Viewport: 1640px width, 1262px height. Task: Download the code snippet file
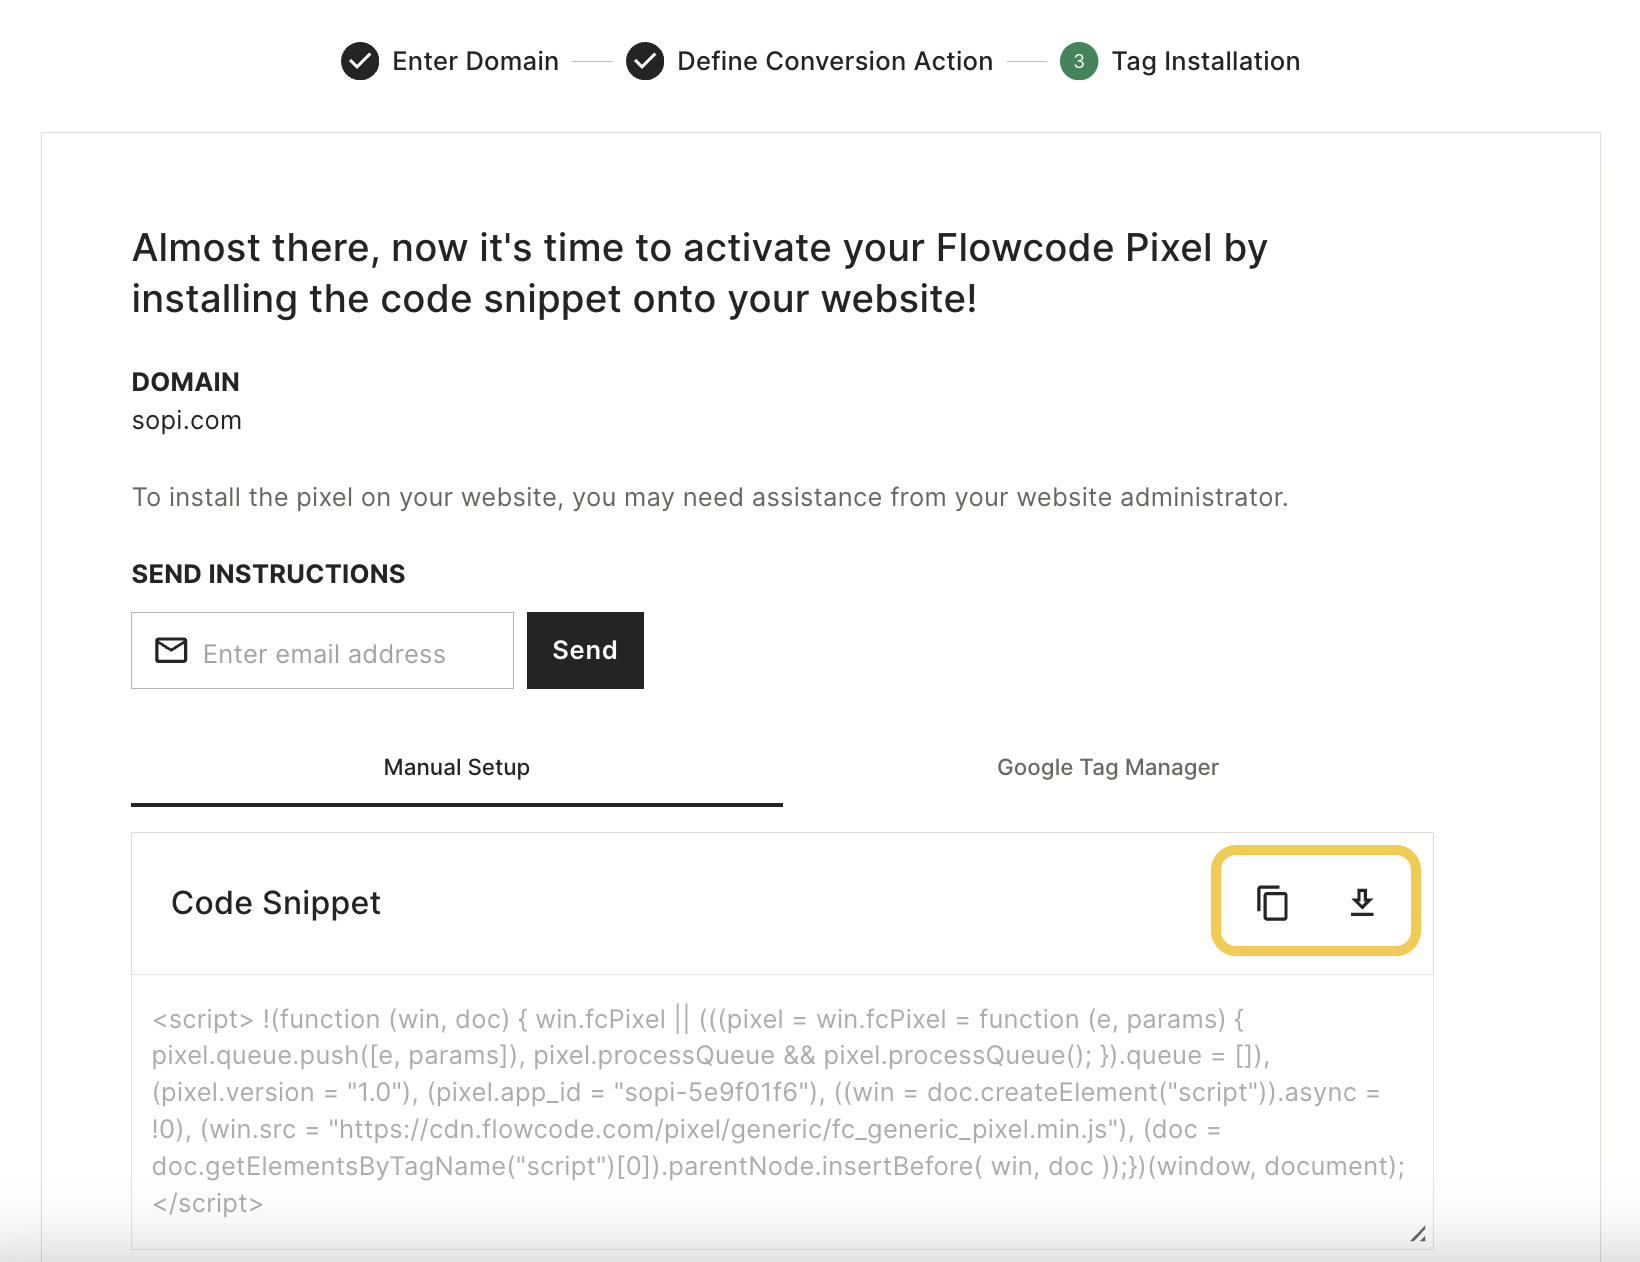pyautogui.click(x=1362, y=903)
